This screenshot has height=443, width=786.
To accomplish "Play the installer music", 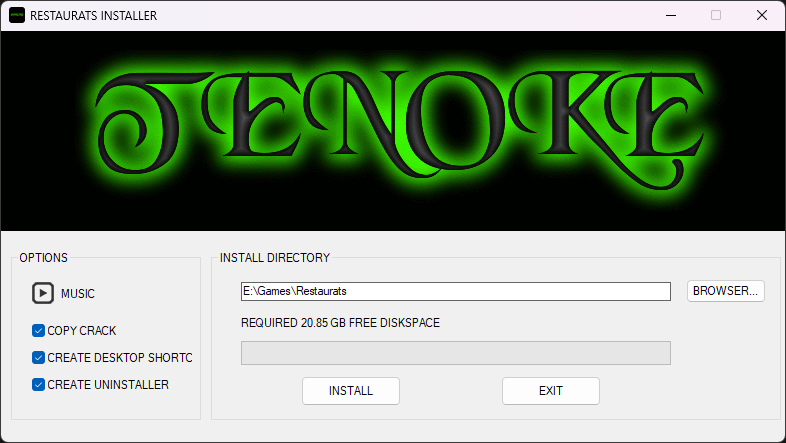I will pos(42,293).
